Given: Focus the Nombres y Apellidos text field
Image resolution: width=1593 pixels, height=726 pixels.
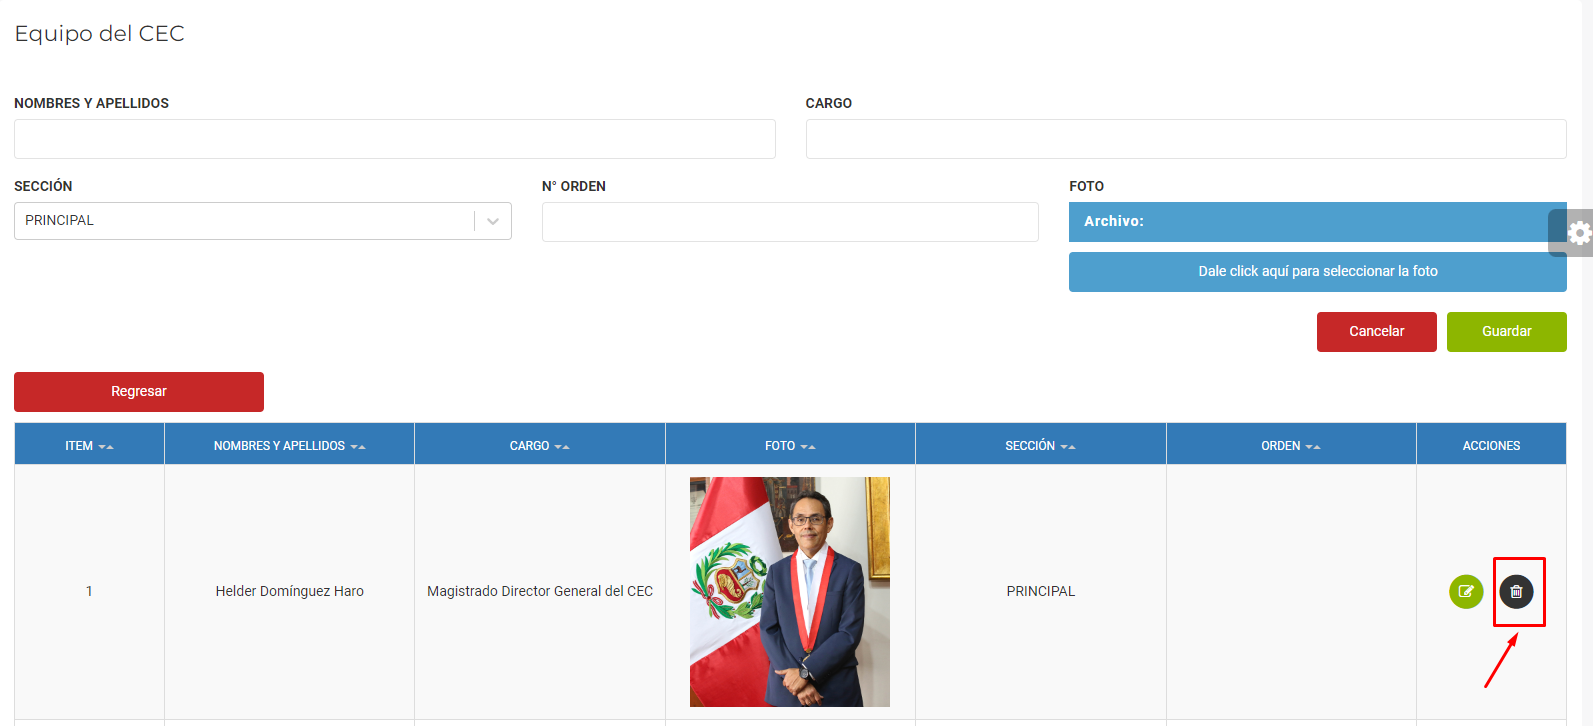Looking at the screenshot, I should click(x=394, y=139).
